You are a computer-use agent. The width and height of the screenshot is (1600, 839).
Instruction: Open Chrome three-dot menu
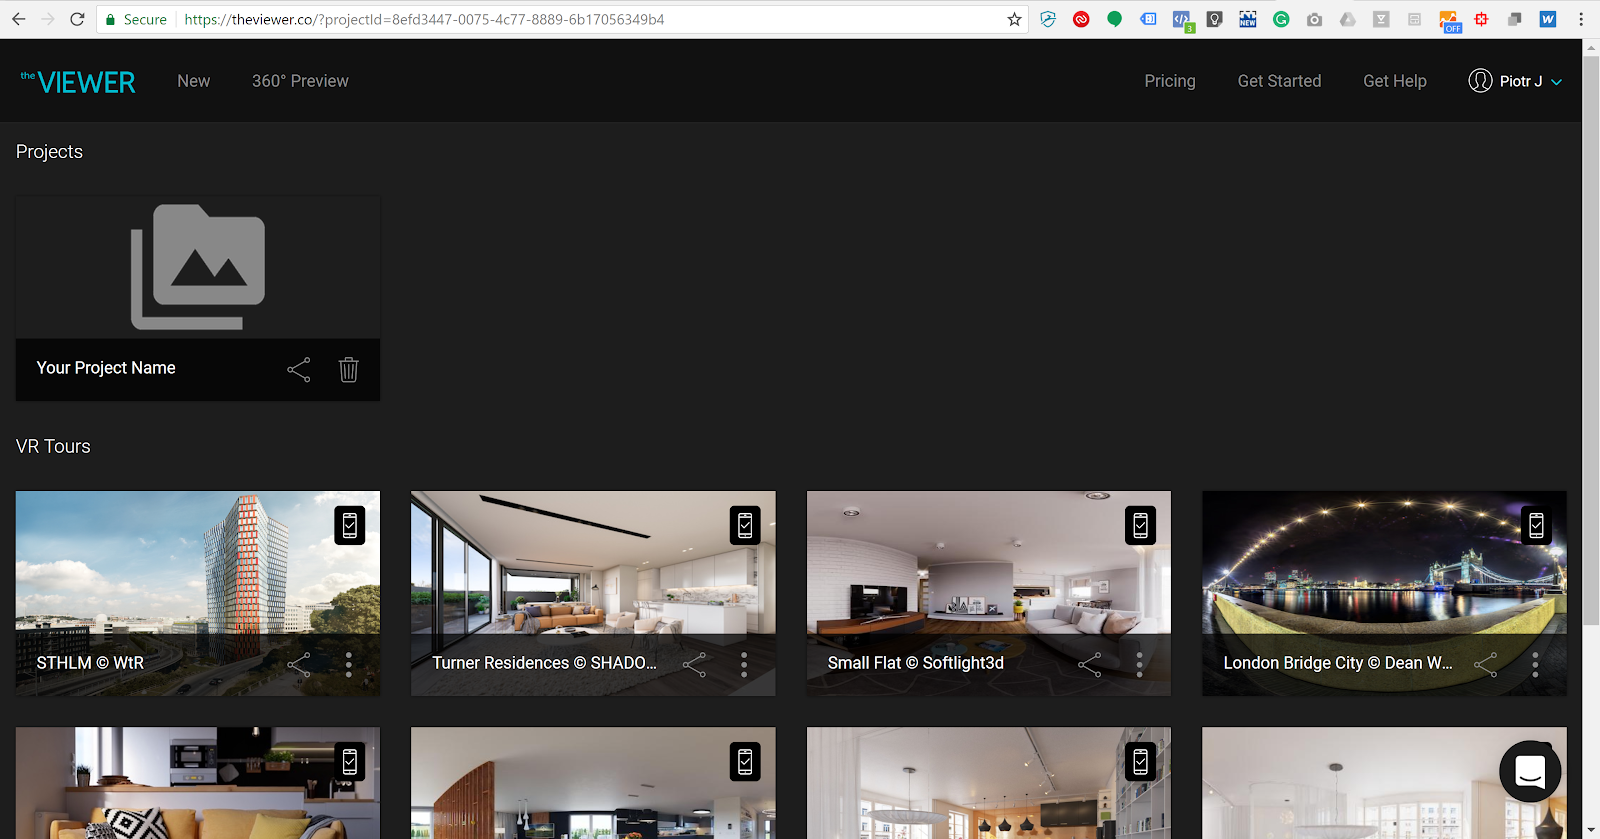pyautogui.click(x=1581, y=19)
